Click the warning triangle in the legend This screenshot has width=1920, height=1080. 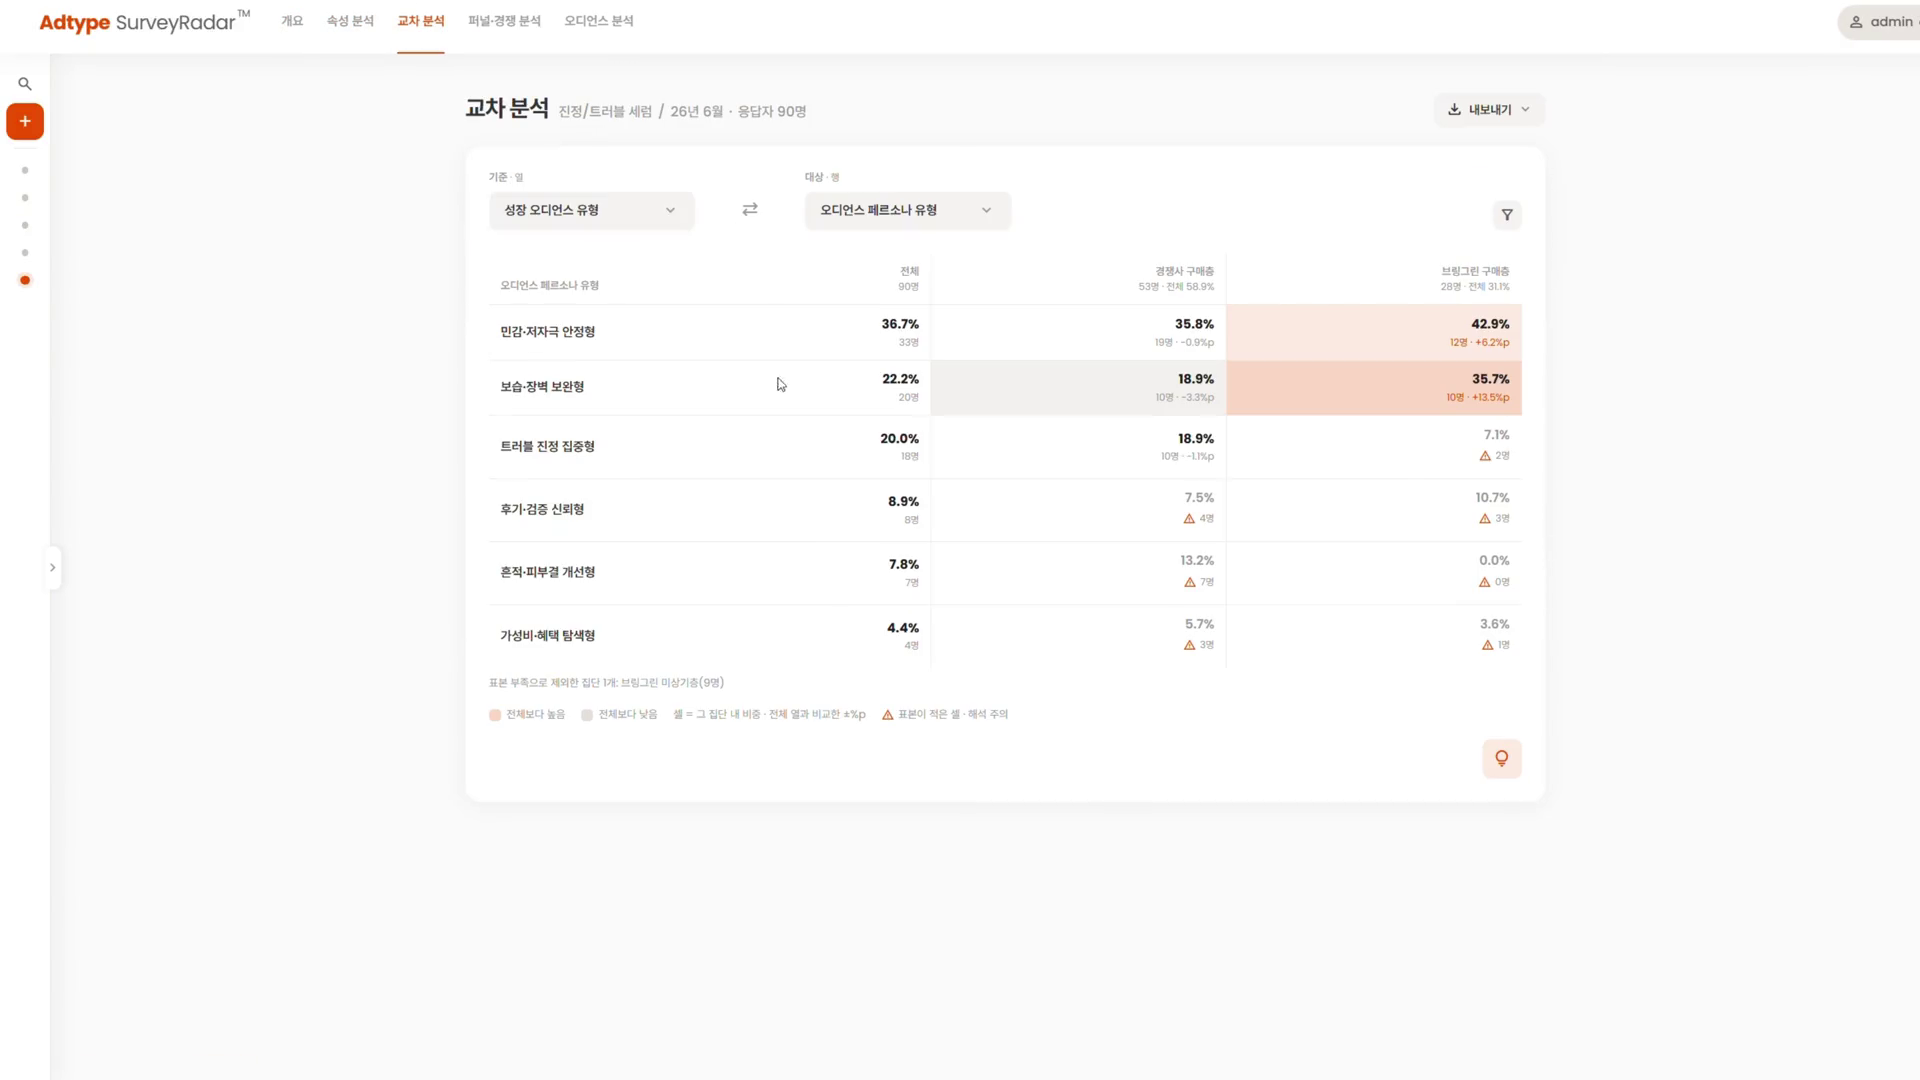point(887,715)
